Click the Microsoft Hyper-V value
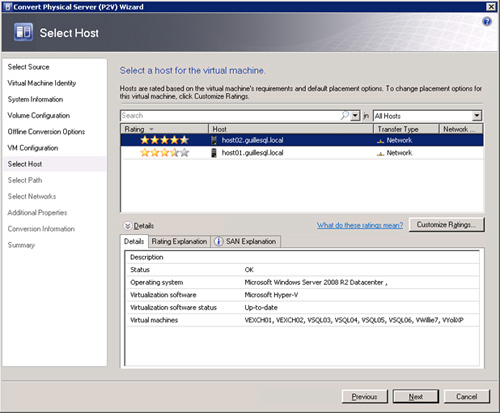Screen dimensions: 500x413 click(271, 295)
